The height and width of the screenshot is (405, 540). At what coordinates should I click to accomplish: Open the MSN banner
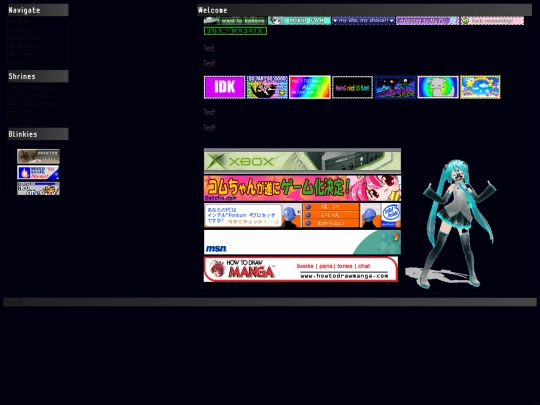tap(302, 242)
